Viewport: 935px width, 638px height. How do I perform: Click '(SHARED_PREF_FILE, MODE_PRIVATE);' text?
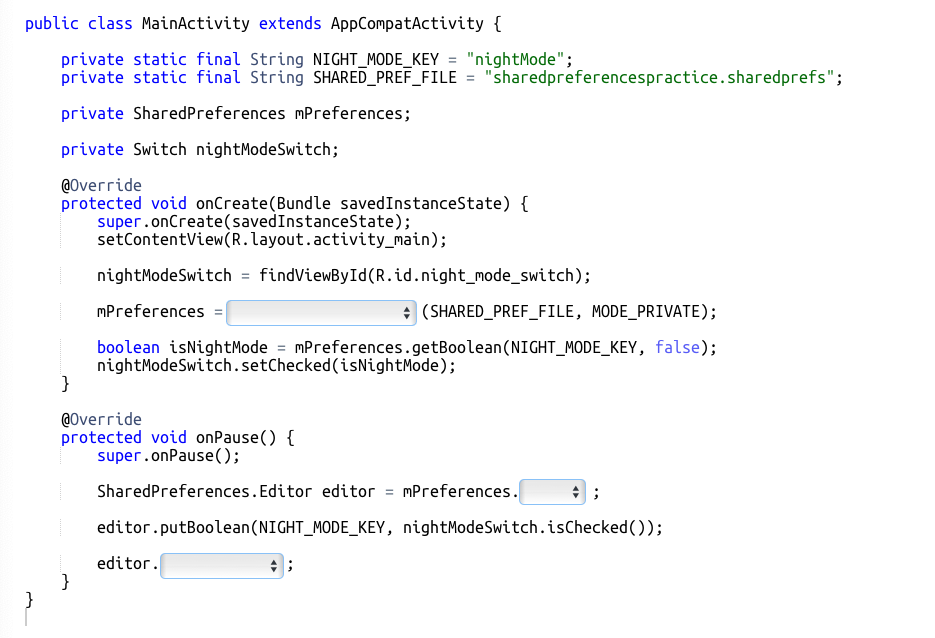coord(569,312)
